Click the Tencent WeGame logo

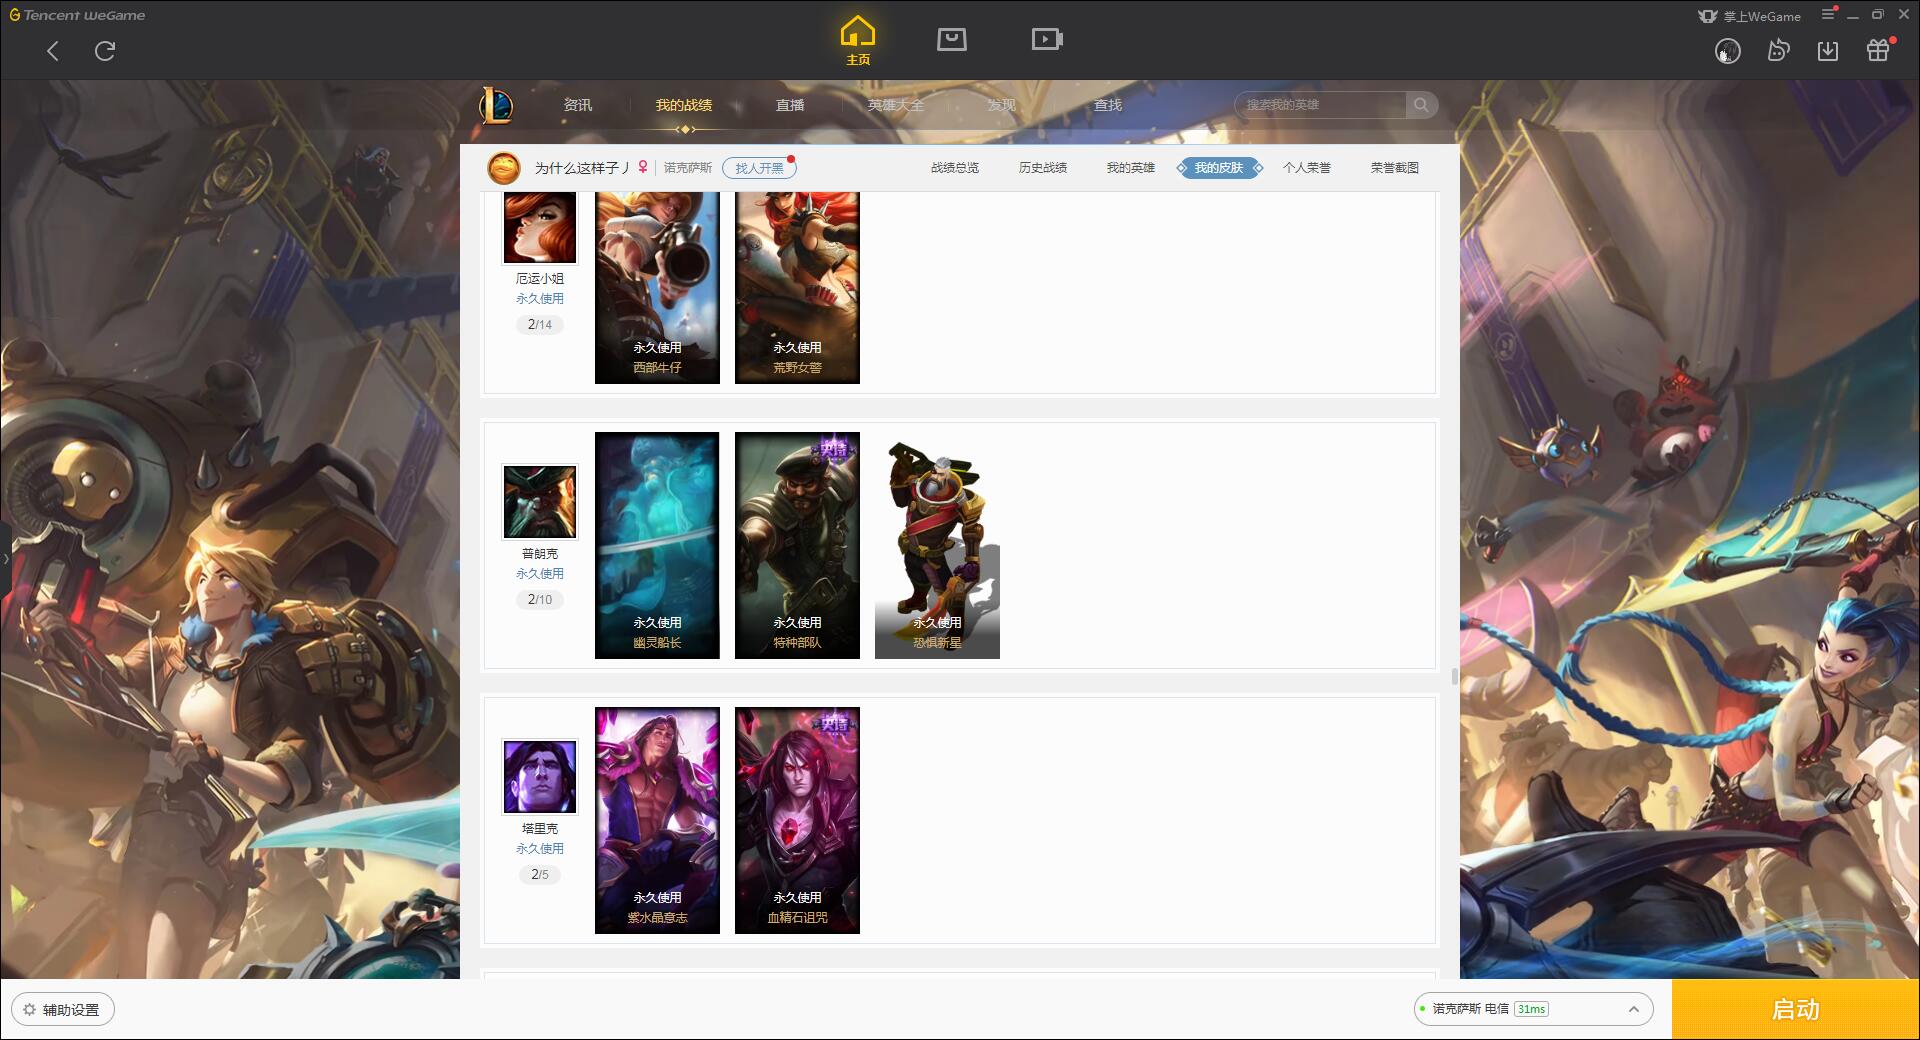(77, 15)
